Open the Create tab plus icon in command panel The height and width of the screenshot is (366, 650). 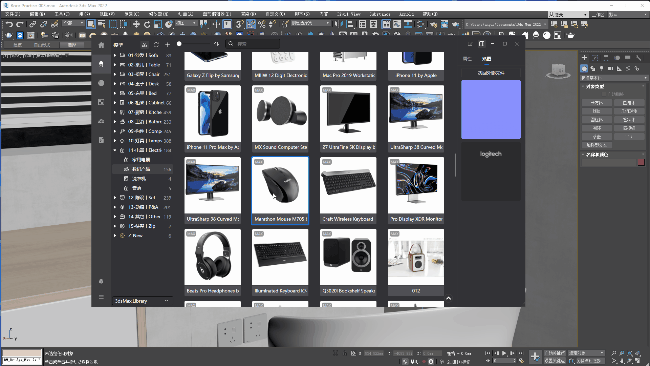(585, 58)
